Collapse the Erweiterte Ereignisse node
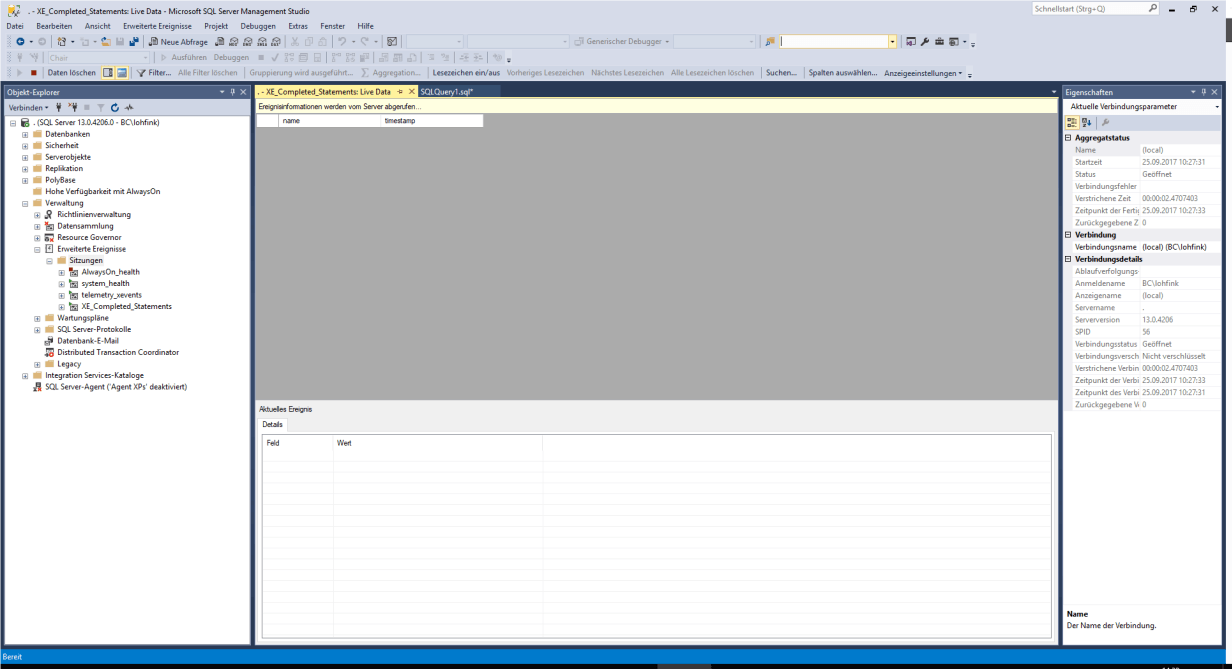1232x669 pixels. [37, 249]
